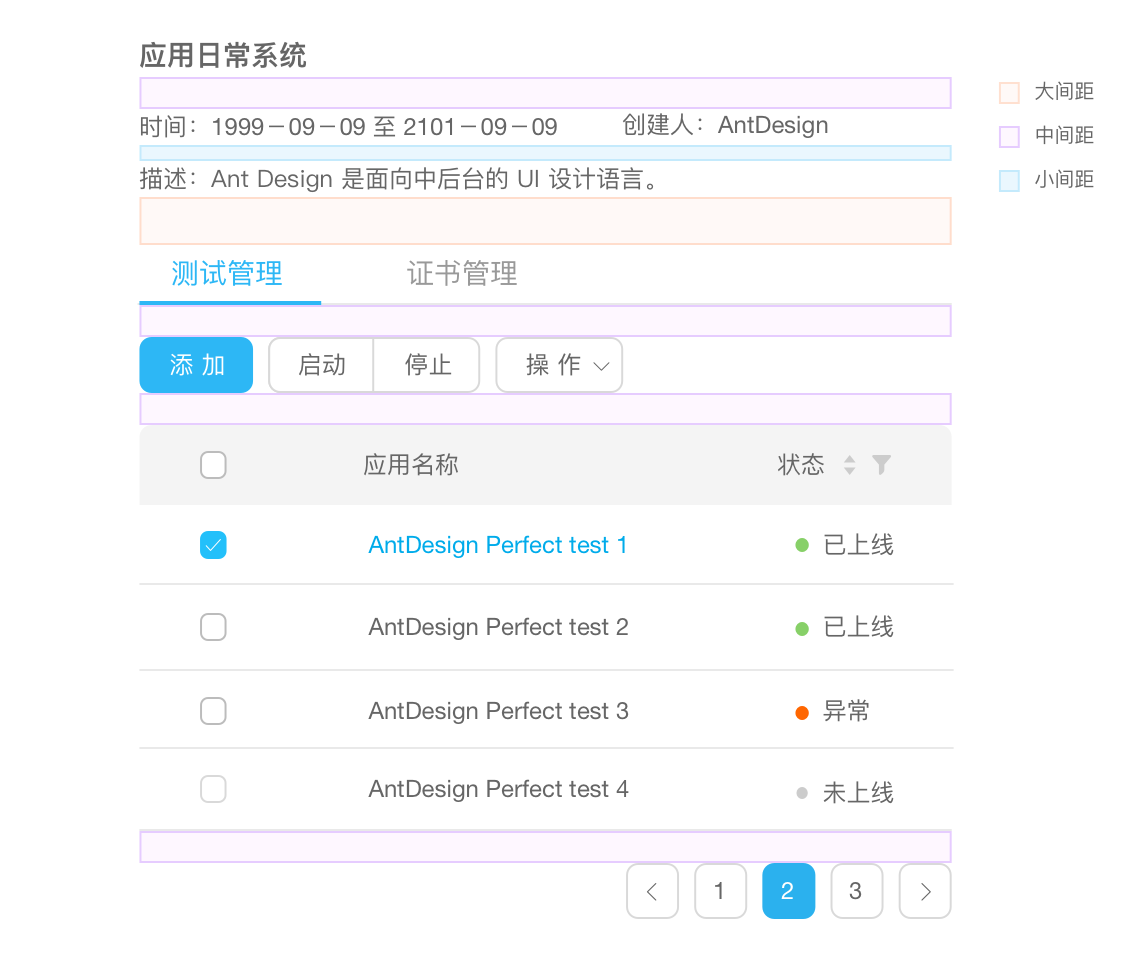Viewport: 1136px width, 972px height.
Task: Switch to the 测试管理 tab
Action: [x=227, y=273]
